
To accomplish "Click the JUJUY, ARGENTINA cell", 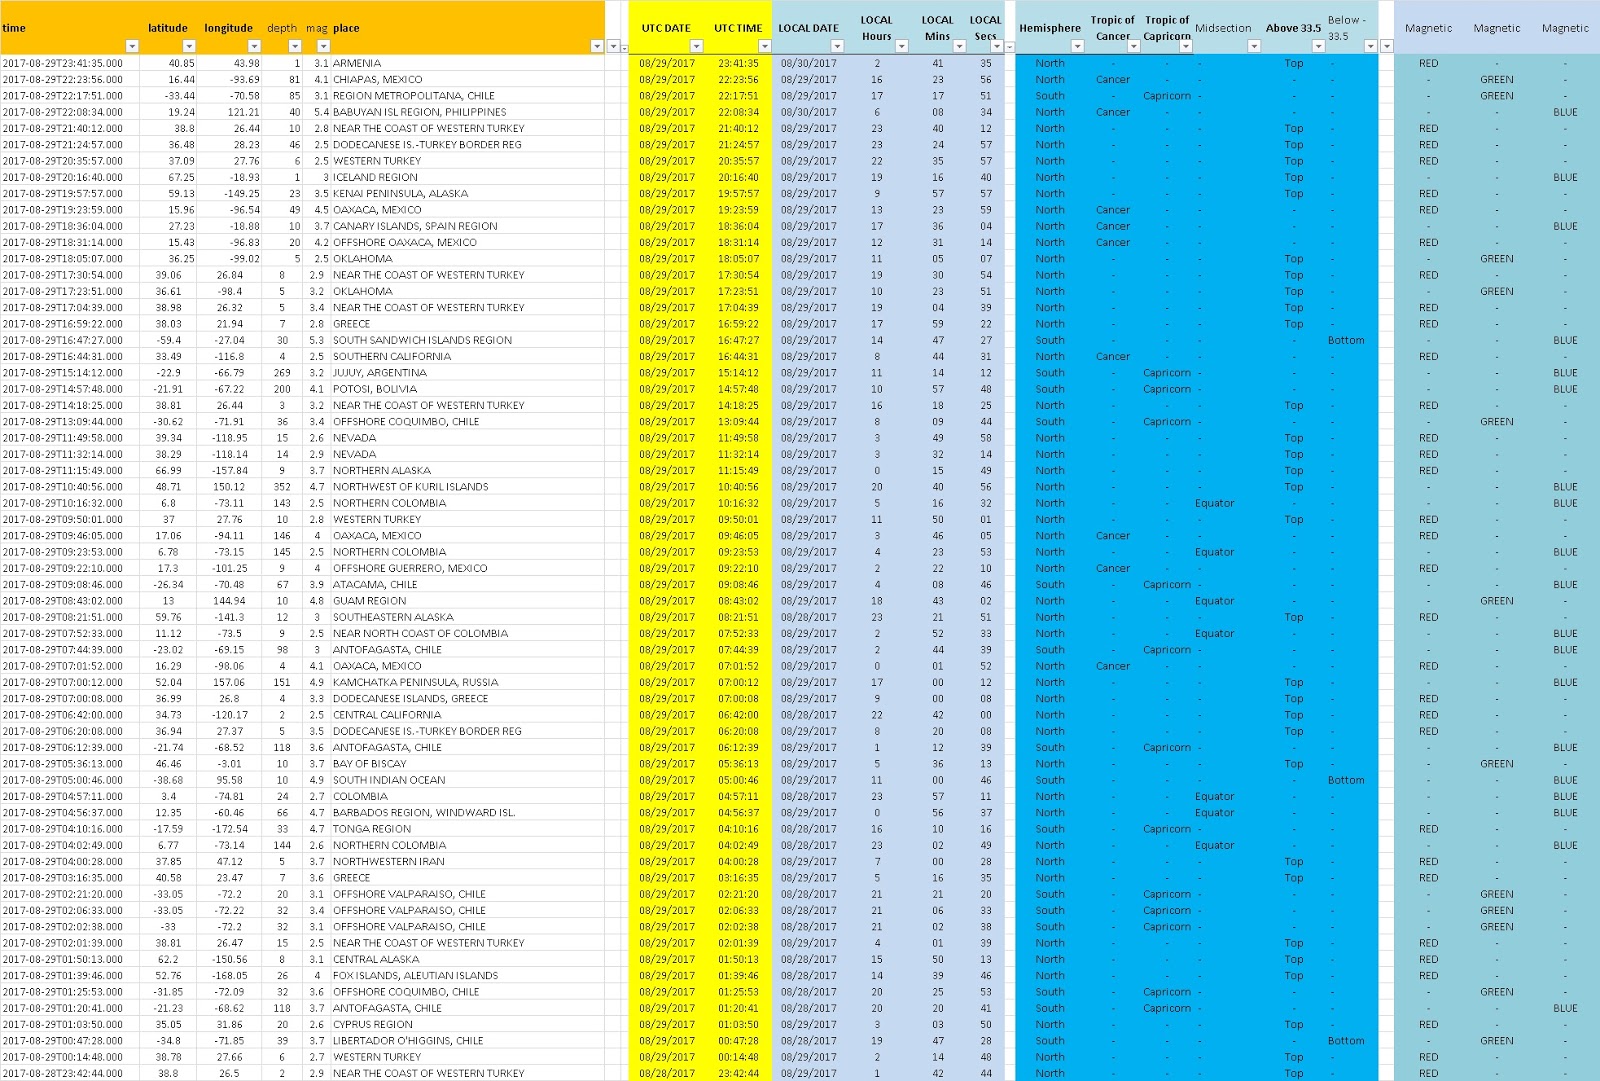I will [x=467, y=373].
